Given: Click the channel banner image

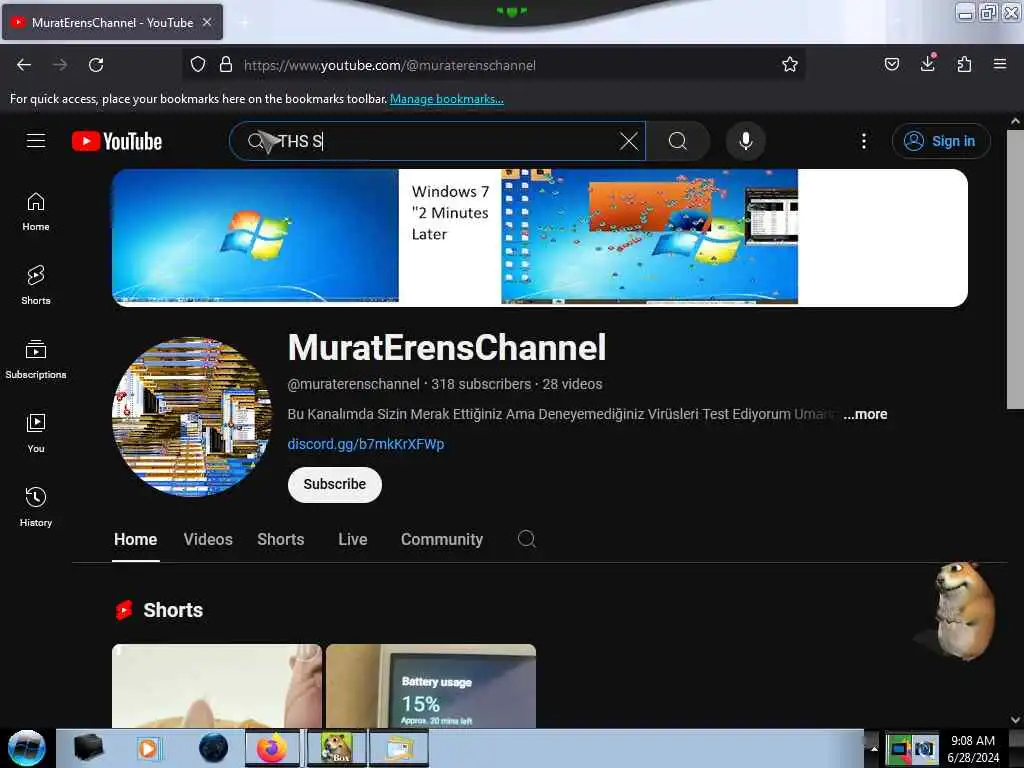Looking at the screenshot, I should tap(539, 238).
